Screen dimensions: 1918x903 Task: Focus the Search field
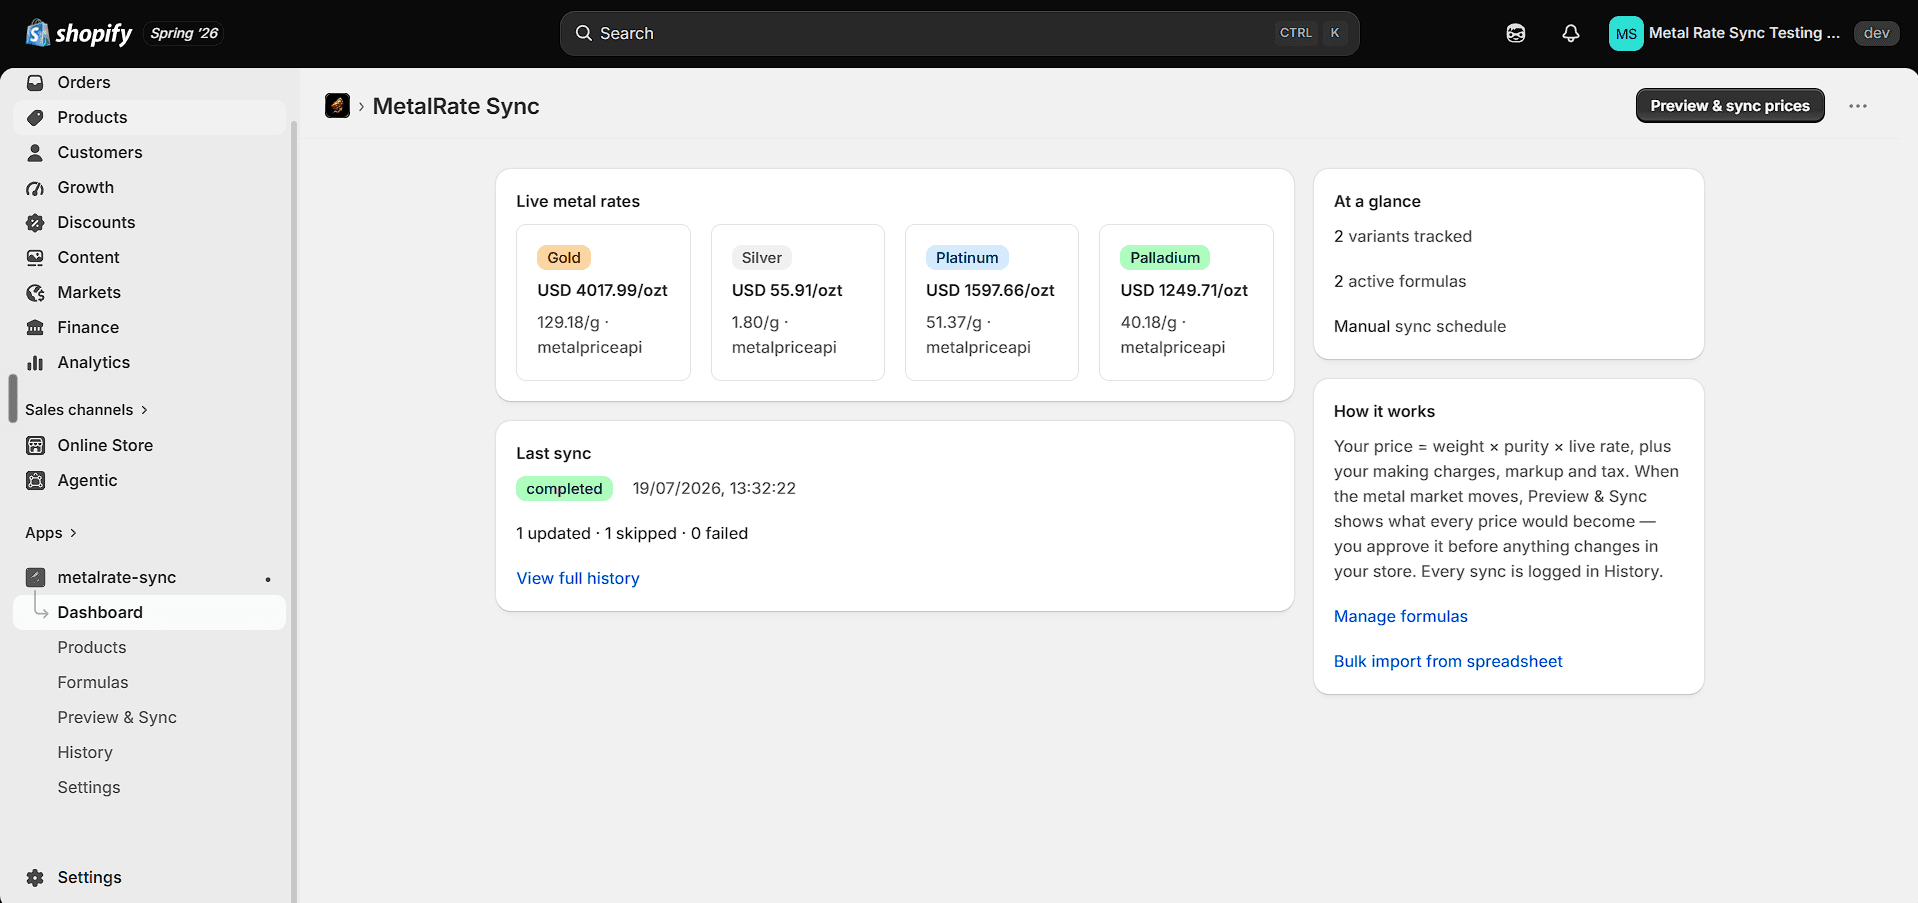(x=959, y=33)
